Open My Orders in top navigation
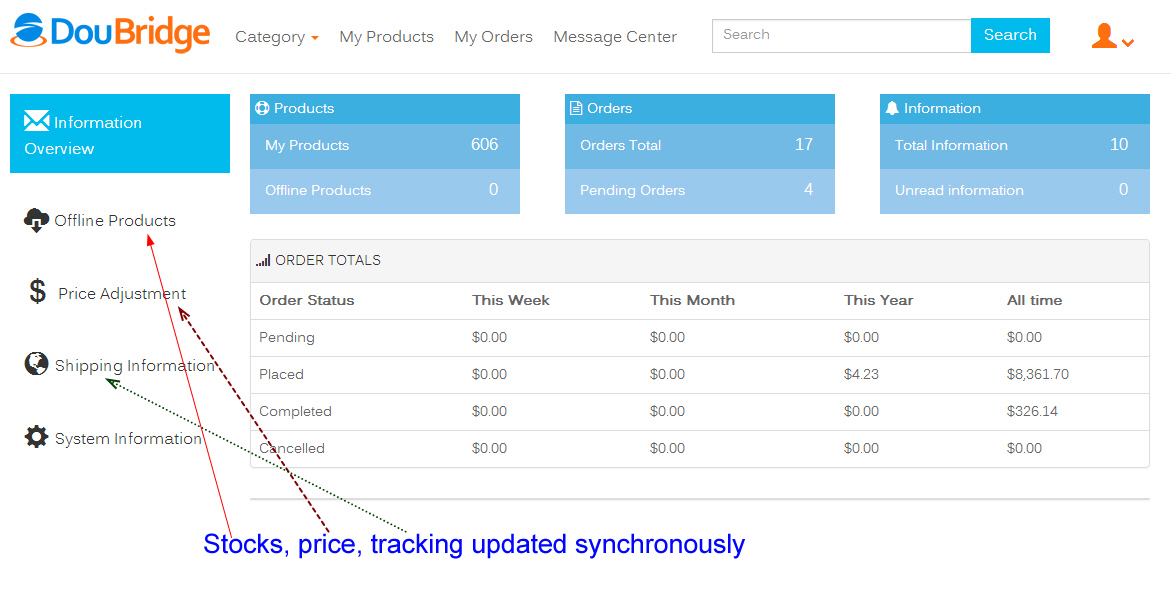 (494, 37)
